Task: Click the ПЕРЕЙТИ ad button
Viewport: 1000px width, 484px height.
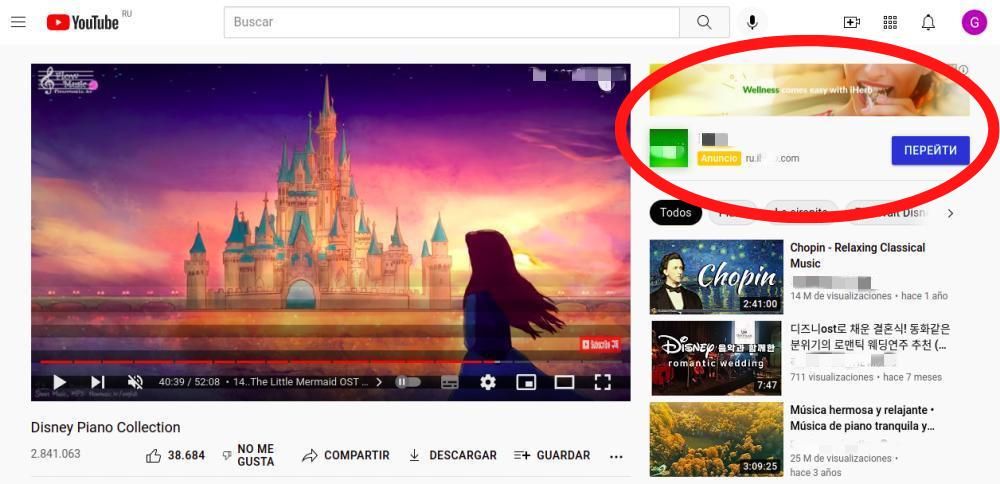Action: pyautogui.click(x=930, y=150)
